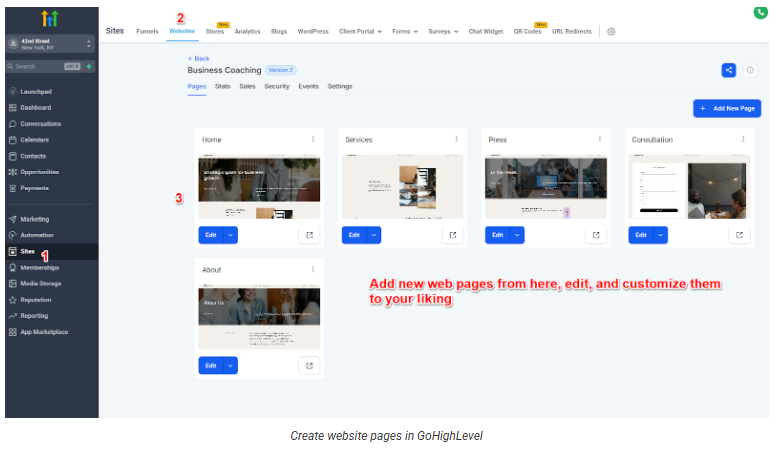The height and width of the screenshot is (453, 778).
Task: Expand the About Edit dropdown arrow
Action: pyautogui.click(x=231, y=366)
